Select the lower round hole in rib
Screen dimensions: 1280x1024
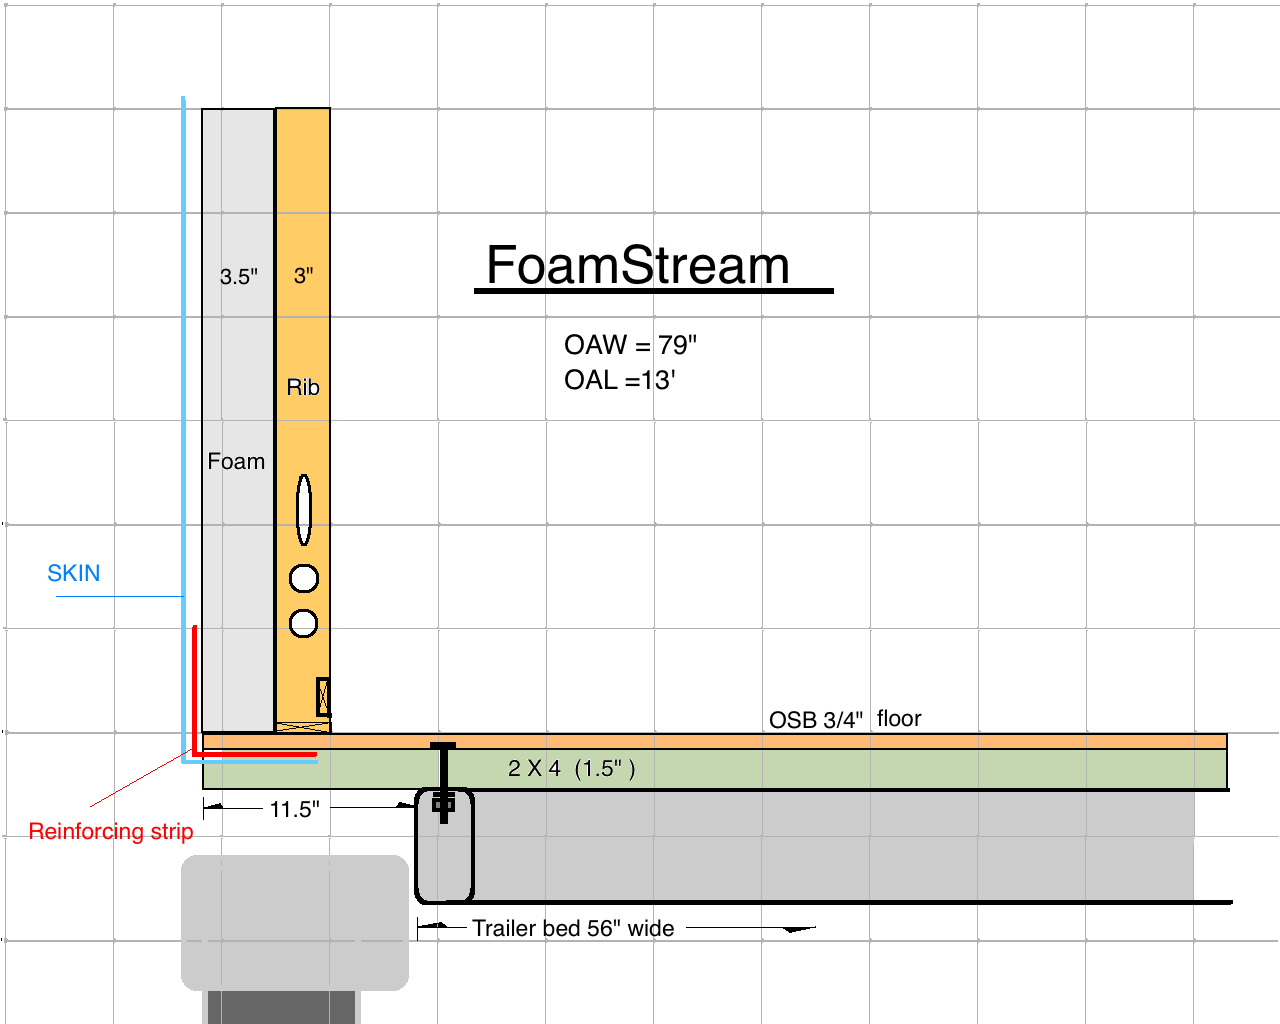(x=304, y=623)
